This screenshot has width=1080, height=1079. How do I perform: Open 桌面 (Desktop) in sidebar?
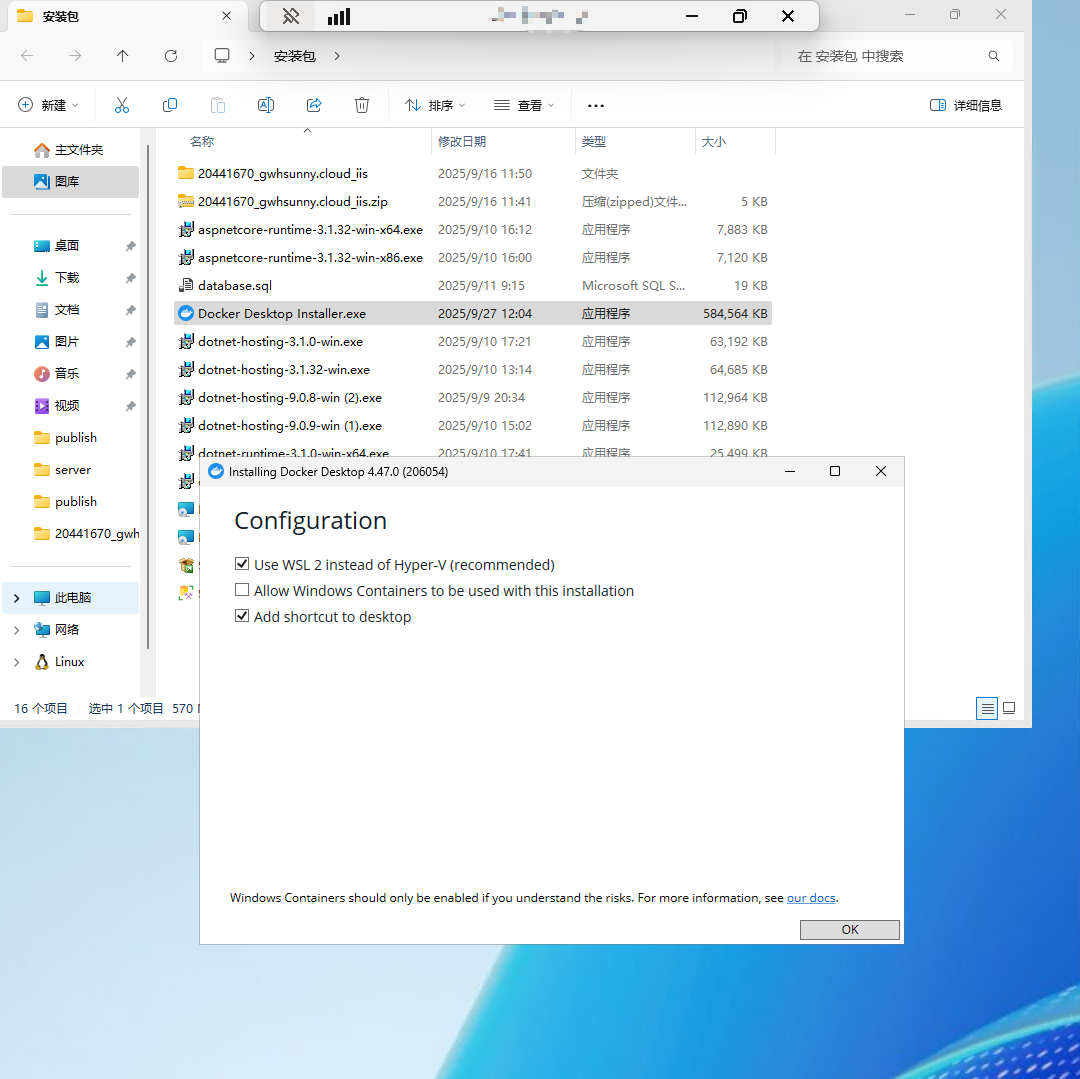pyautogui.click(x=67, y=246)
